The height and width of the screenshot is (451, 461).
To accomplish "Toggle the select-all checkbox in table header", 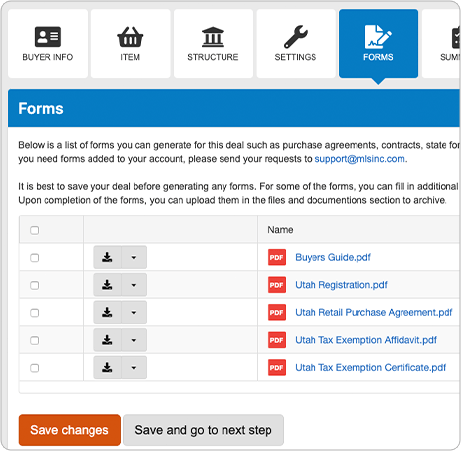I will click(35, 230).
